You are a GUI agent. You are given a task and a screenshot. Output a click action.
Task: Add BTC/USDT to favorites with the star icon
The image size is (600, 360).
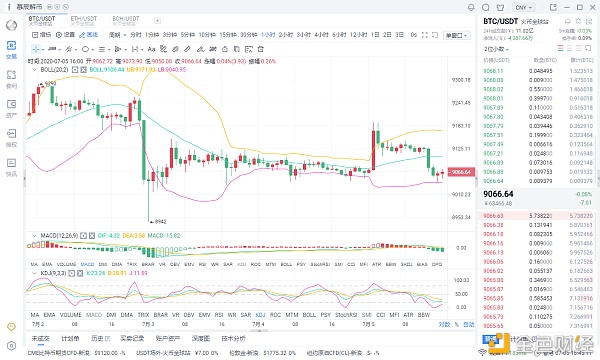579,21
